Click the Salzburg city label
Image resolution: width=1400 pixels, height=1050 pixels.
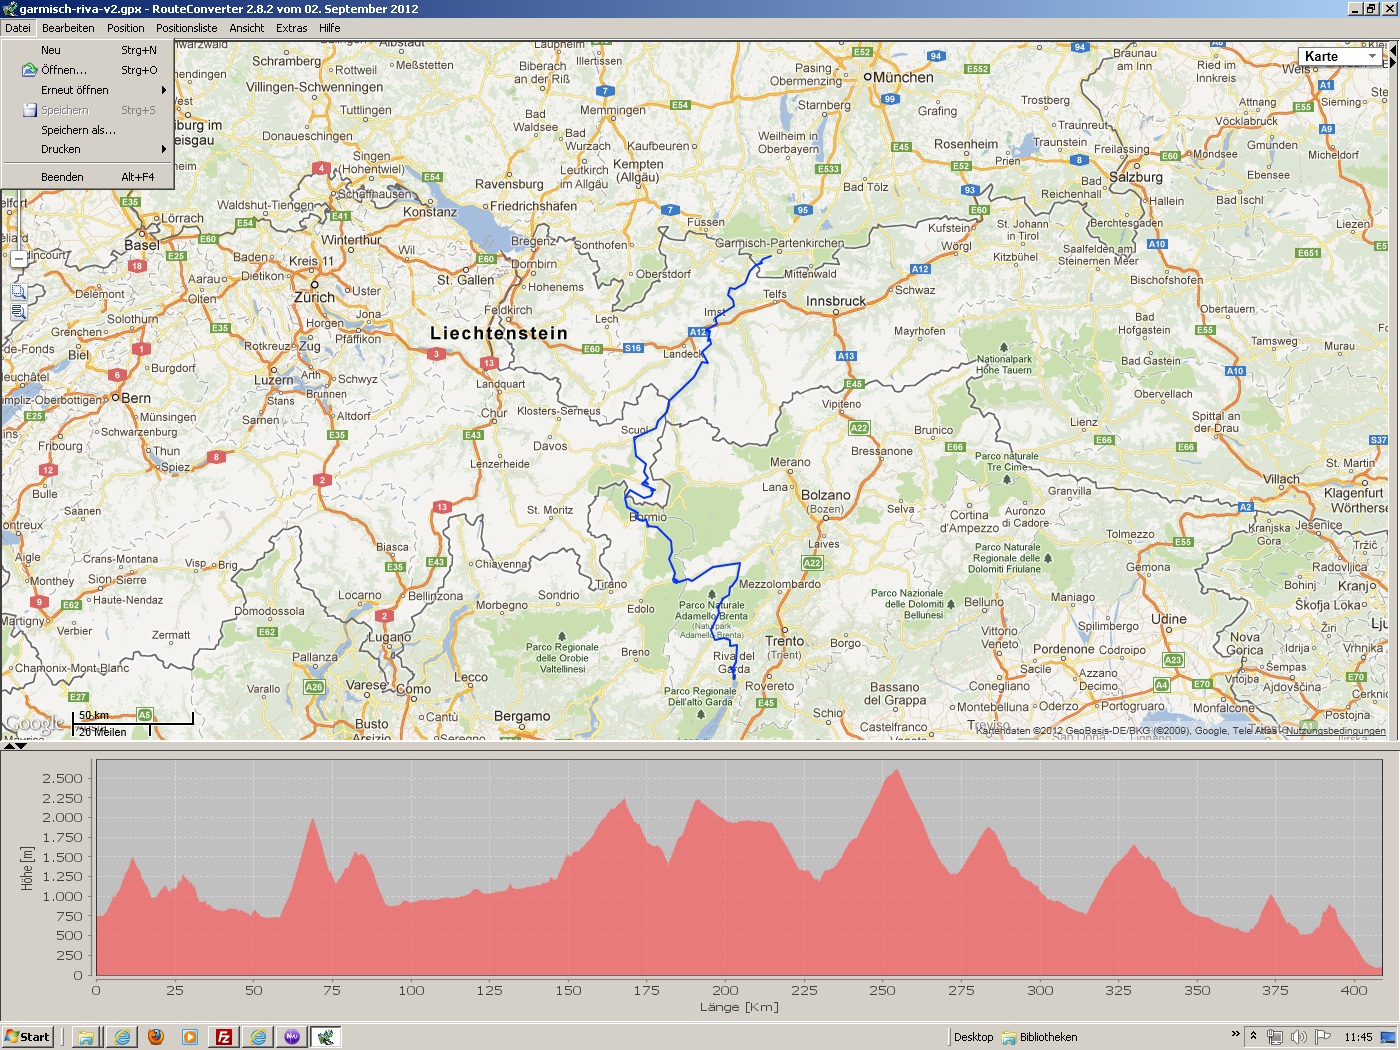(1136, 177)
